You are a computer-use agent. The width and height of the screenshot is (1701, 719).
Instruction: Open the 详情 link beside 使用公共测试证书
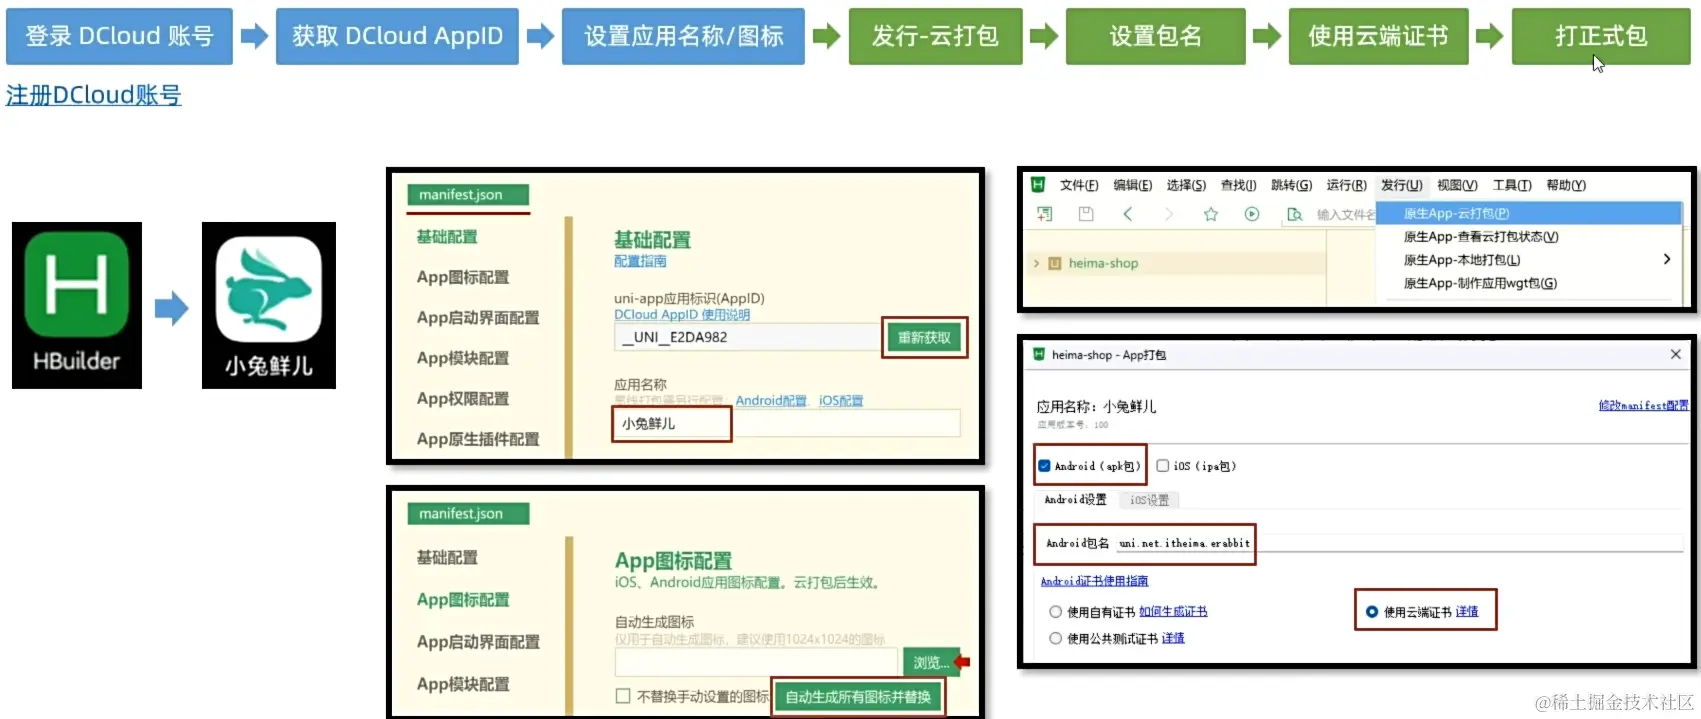tap(1173, 638)
